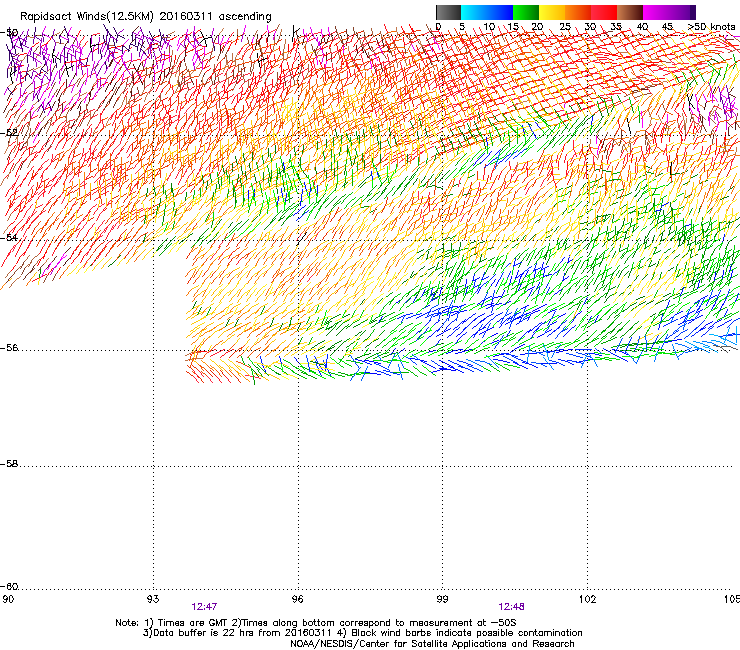
Task: Click the brown 35-40 knots legend swatch
Action: click(x=630, y=12)
